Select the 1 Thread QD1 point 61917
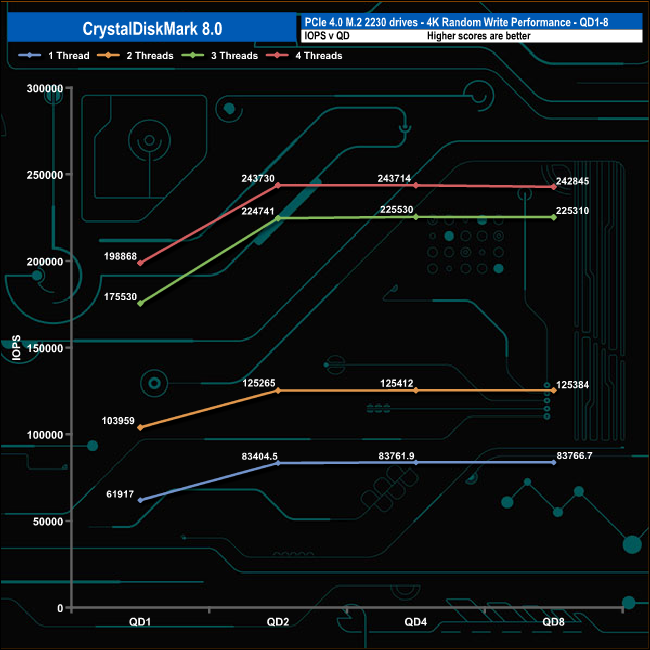This screenshot has height=650, width=650. click(x=140, y=500)
